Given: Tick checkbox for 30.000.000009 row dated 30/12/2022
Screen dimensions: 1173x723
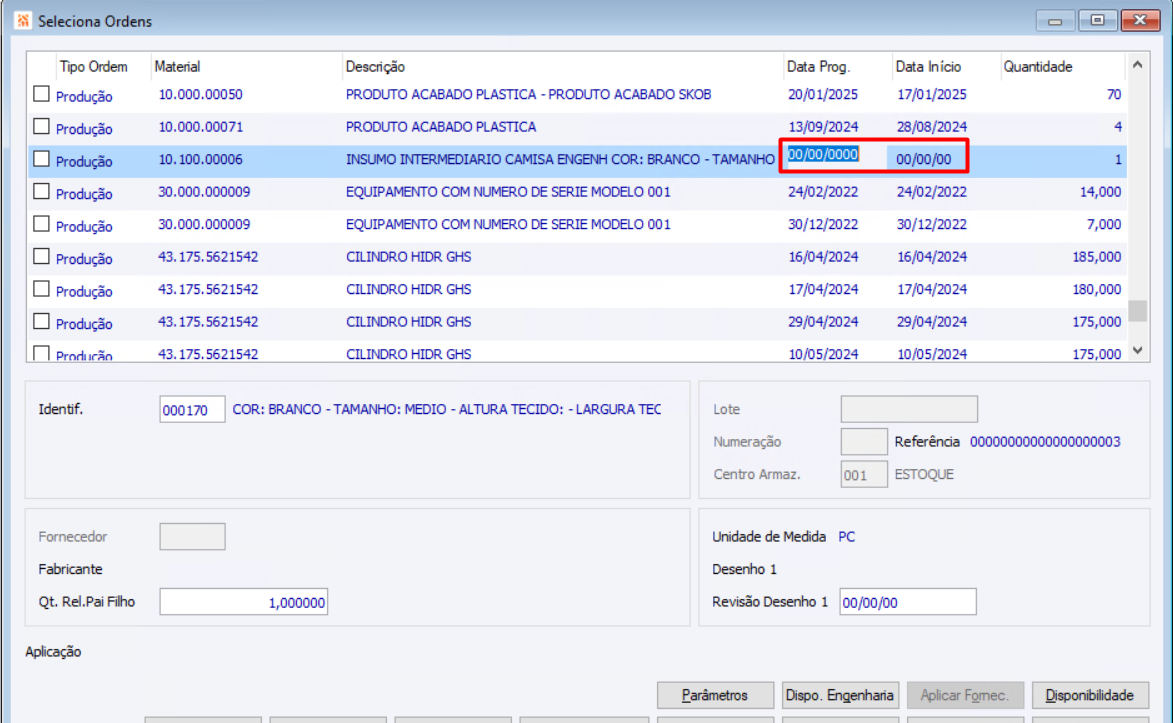Looking at the screenshot, I should (41, 224).
